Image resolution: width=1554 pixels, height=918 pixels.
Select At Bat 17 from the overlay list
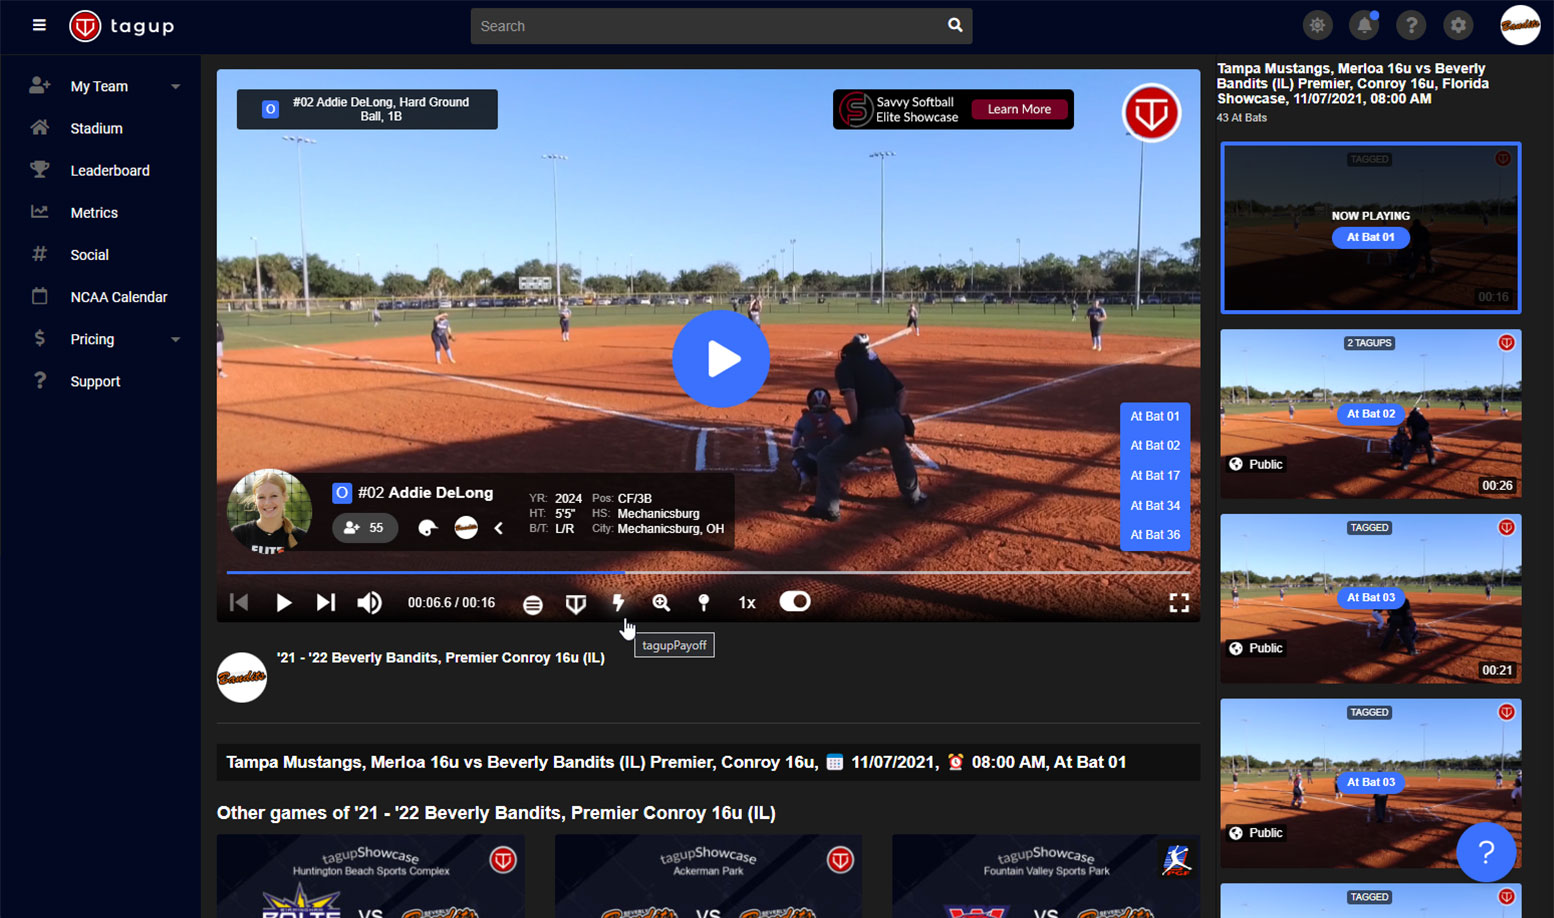(1154, 475)
